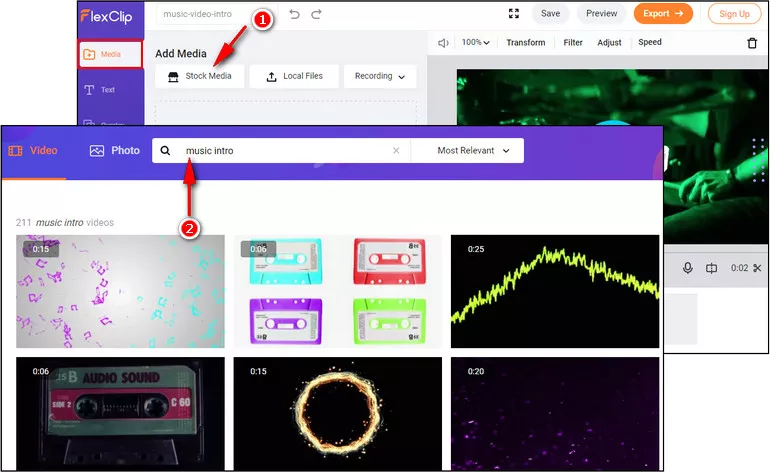Toggle fullscreen preview icon
Screen dimensions: 770x473
pyautogui.click(x=514, y=14)
